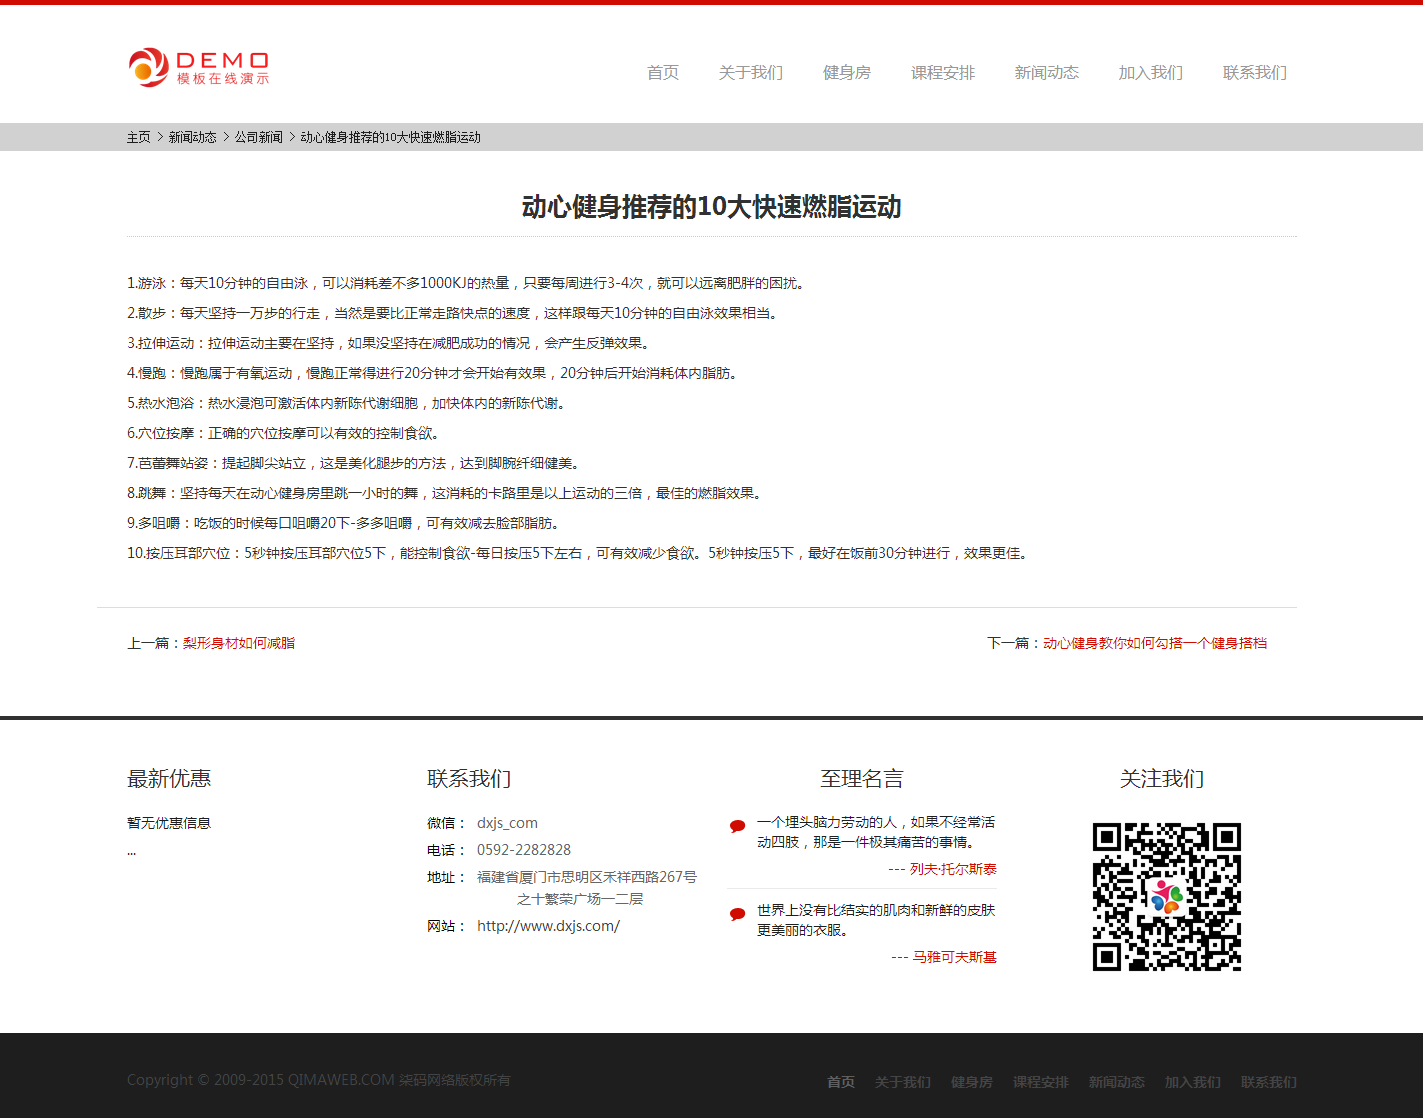
Task: Open previous article 梨形身材如何减脂
Action: click(x=238, y=643)
